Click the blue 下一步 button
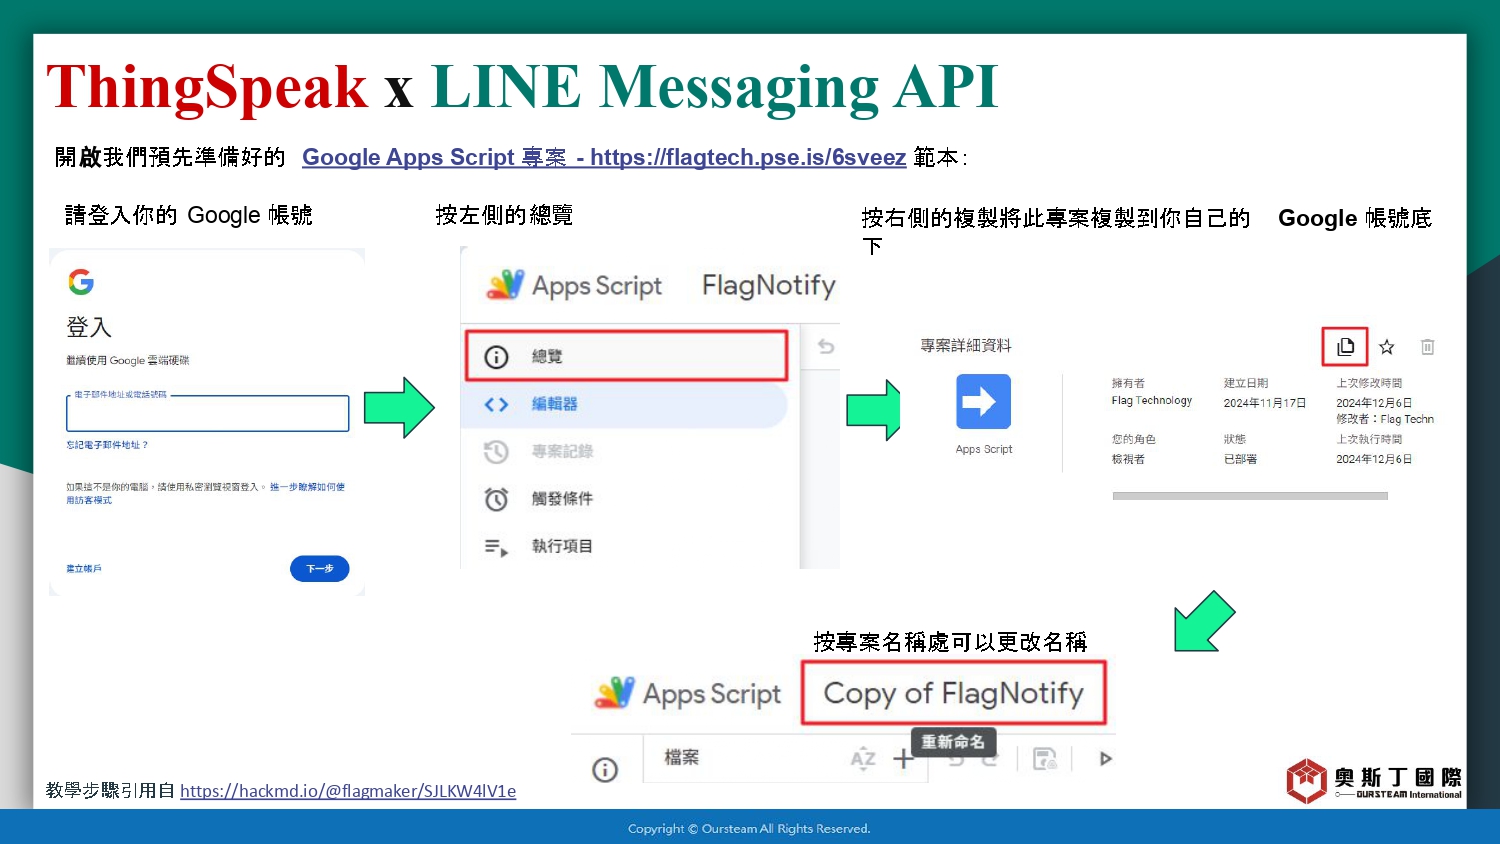Viewport: 1500px width, 844px height. point(319,569)
